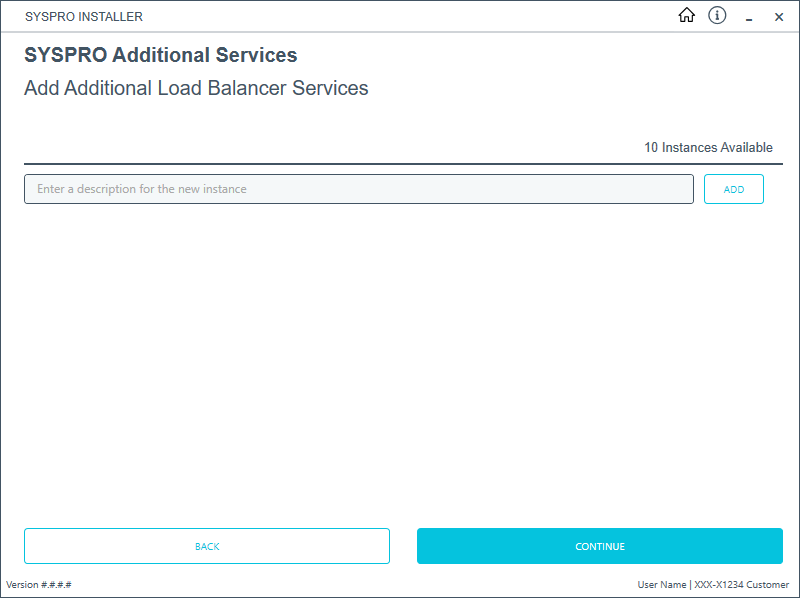Click the XXX-X1234 Customer footer text
The image size is (800, 598).
[x=742, y=584]
